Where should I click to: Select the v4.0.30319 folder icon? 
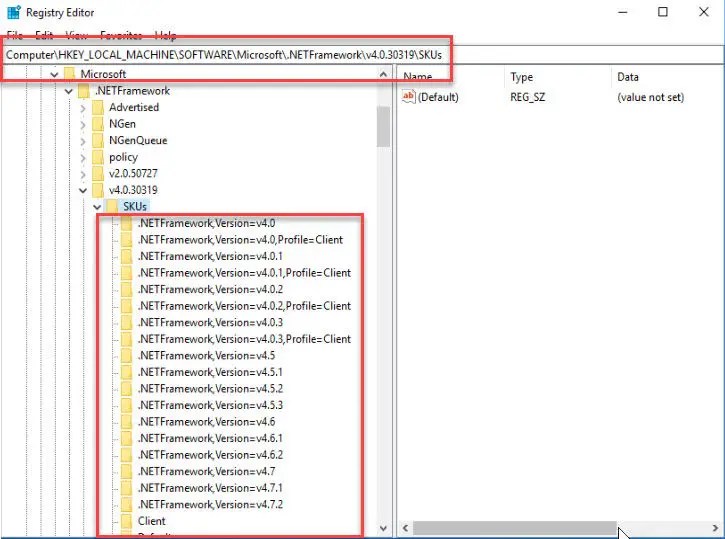(x=98, y=190)
